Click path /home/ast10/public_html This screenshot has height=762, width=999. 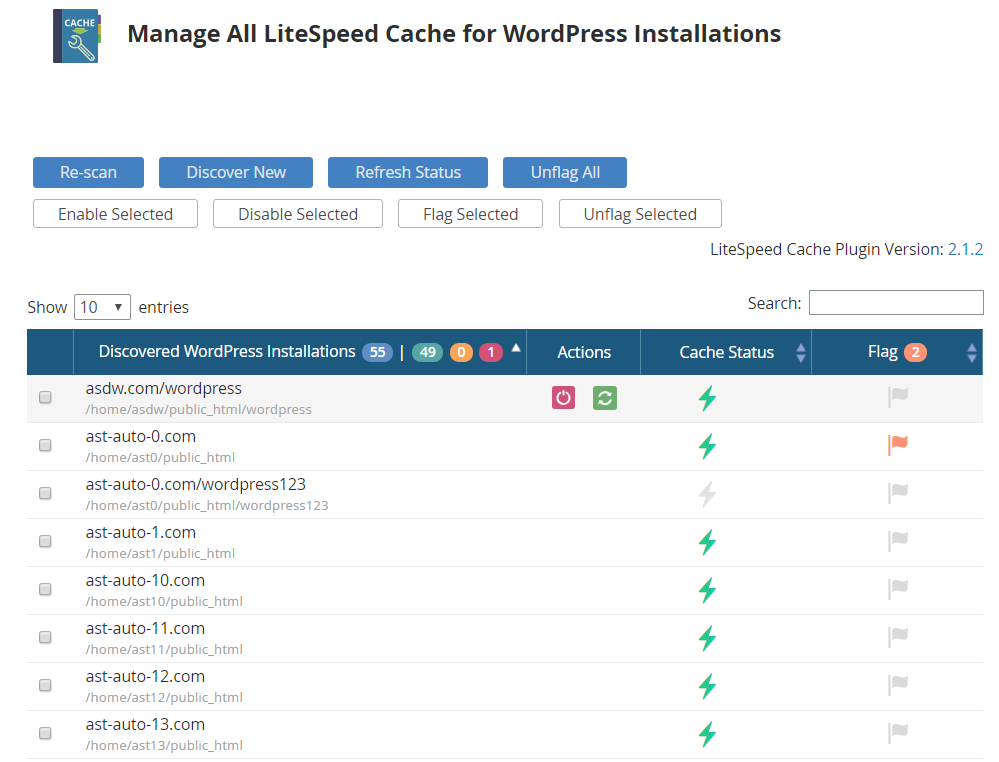[164, 601]
